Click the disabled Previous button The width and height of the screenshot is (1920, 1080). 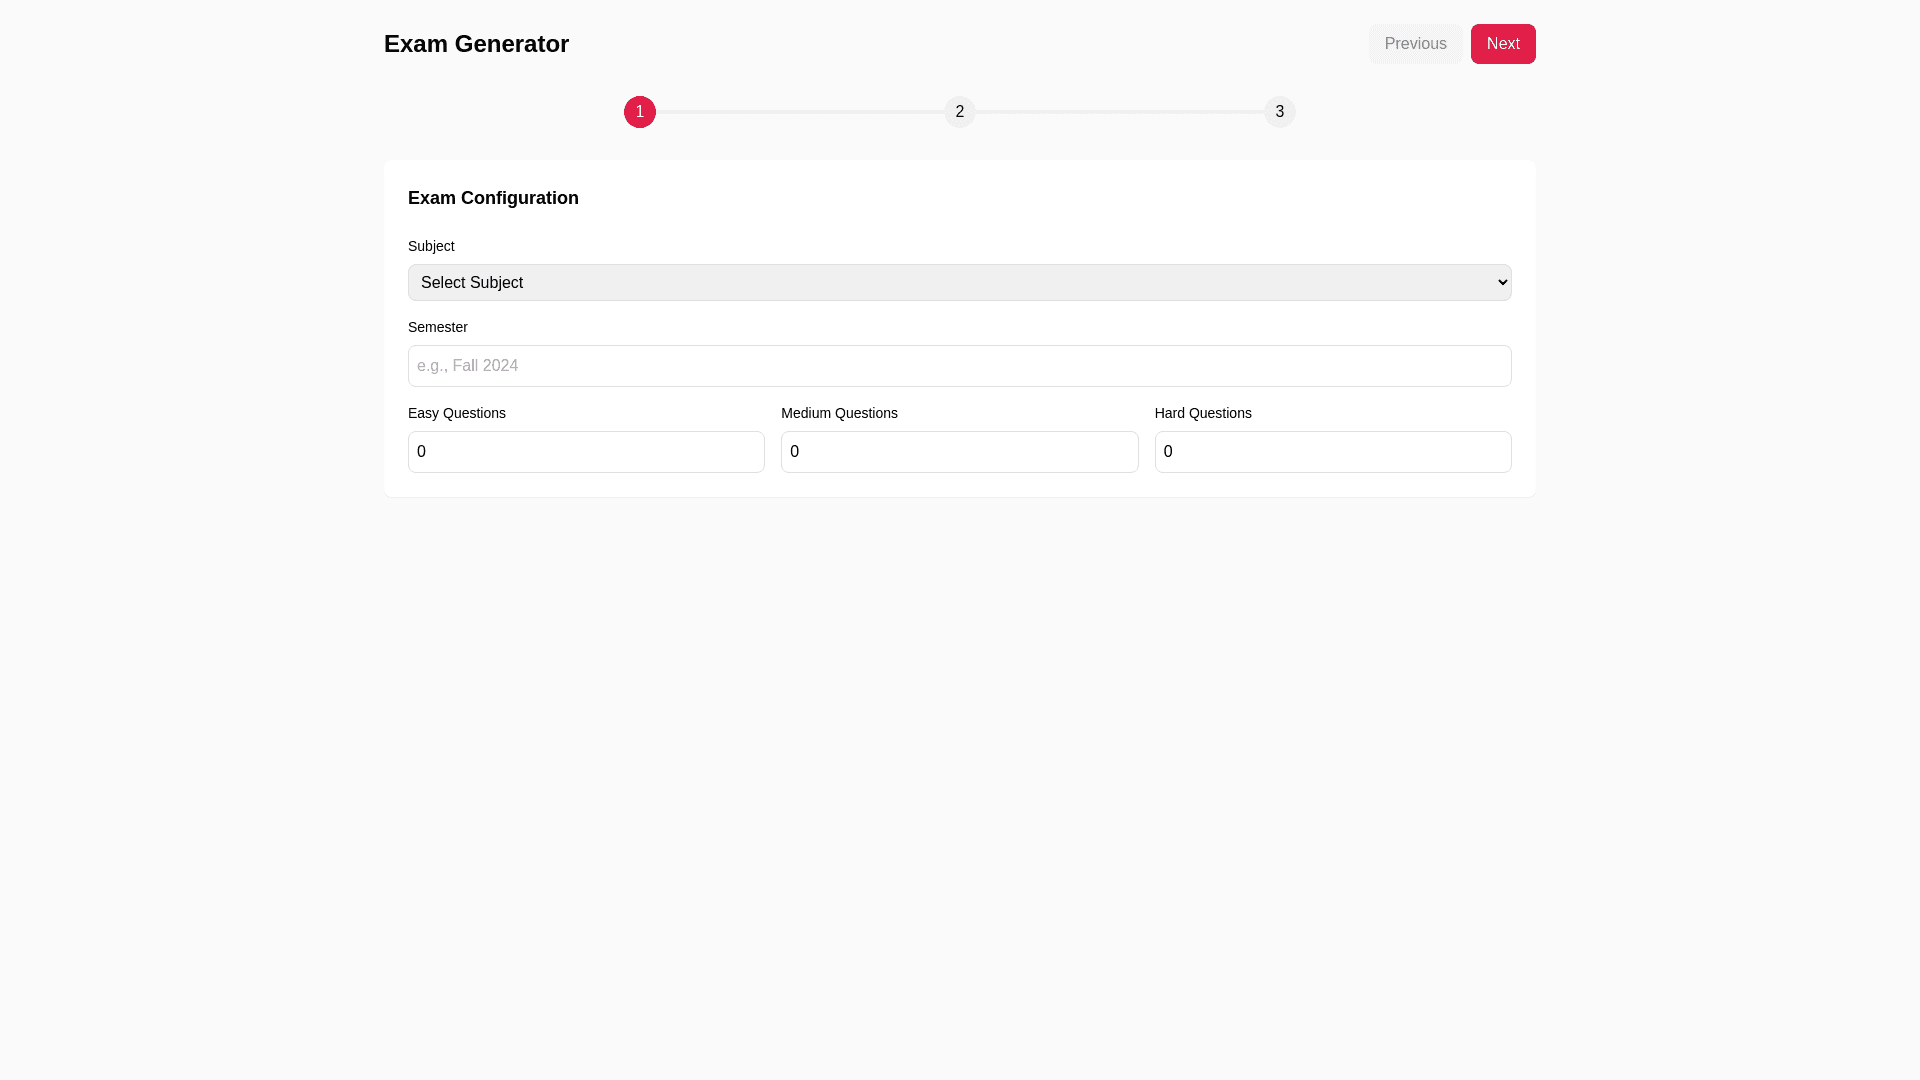pos(1415,44)
